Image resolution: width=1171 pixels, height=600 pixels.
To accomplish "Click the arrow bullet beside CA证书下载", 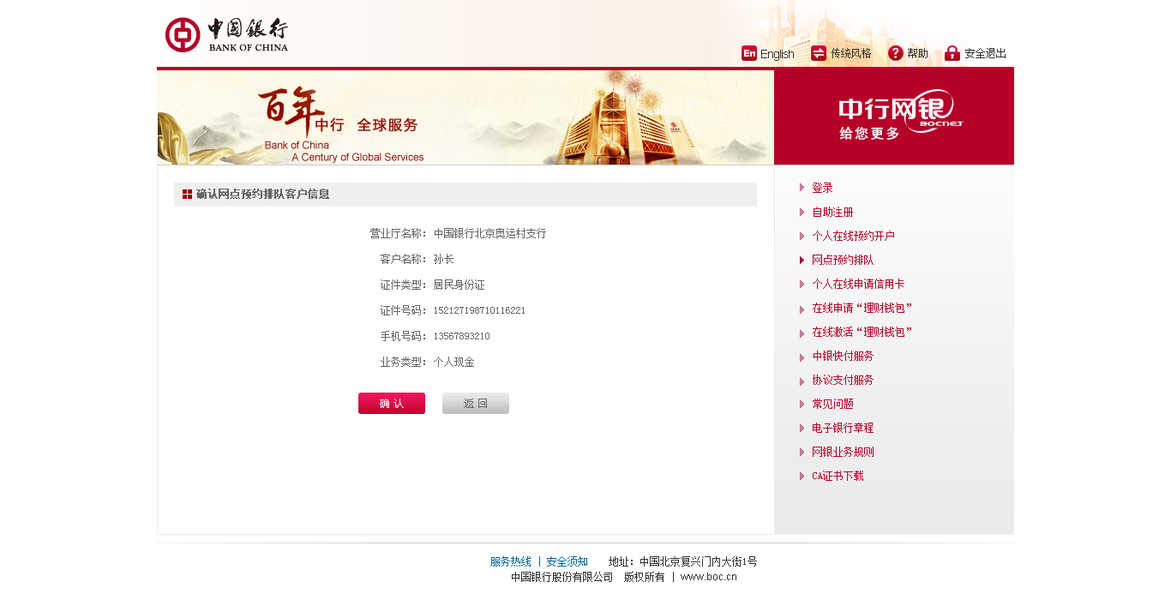I will [x=802, y=476].
